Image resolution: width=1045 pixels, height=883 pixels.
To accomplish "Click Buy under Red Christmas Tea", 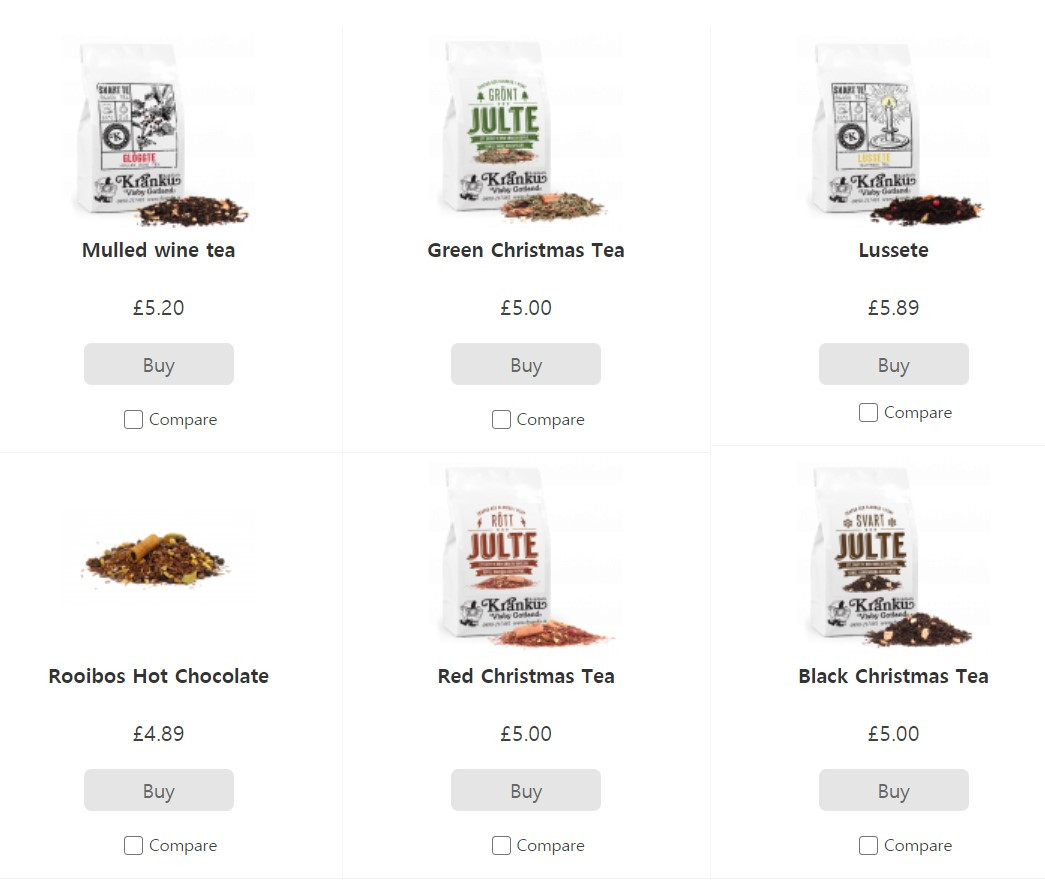I will coord(526,790).
